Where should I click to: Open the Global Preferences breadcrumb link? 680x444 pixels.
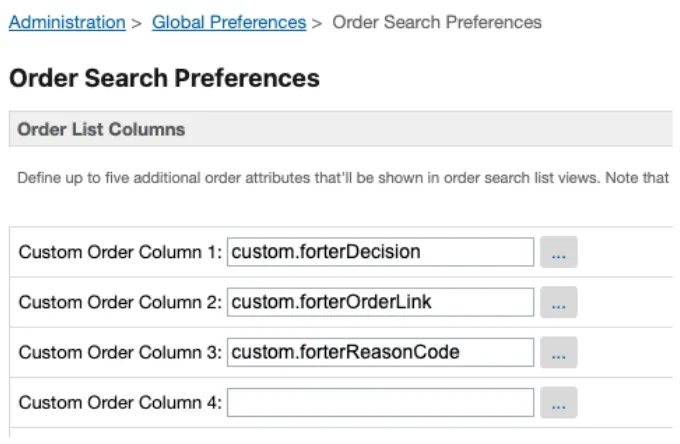coord(229,22)
